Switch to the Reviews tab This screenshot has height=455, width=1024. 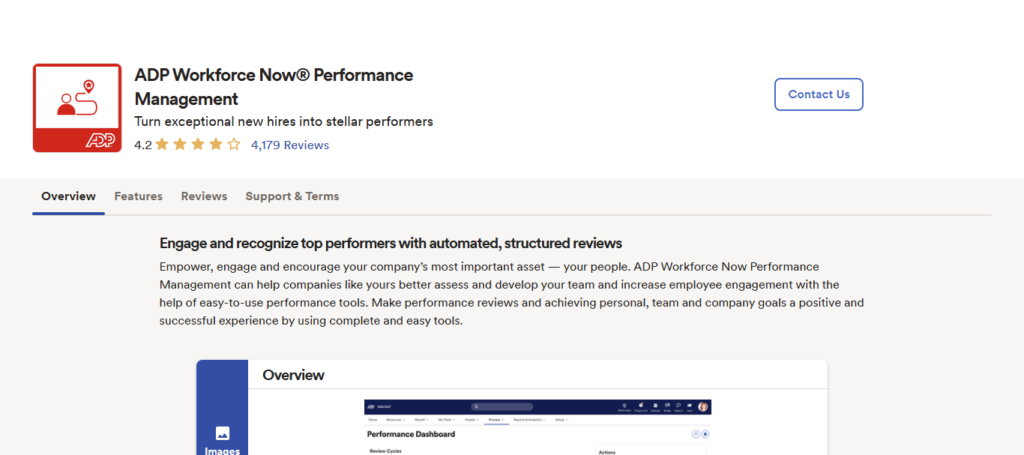(204, 196)
